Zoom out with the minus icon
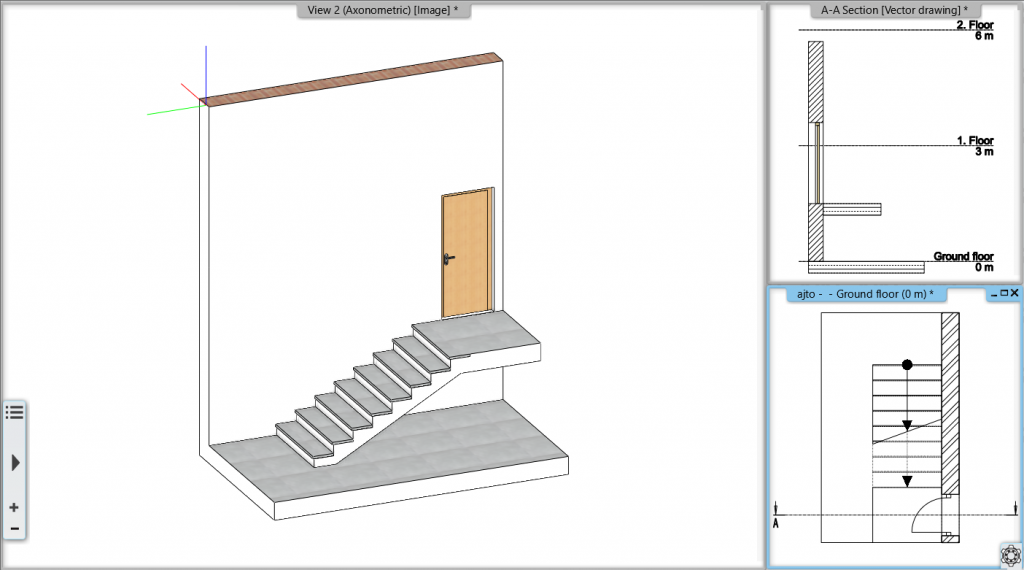This screenshot has height=570, width=1024. pos(14,528)
